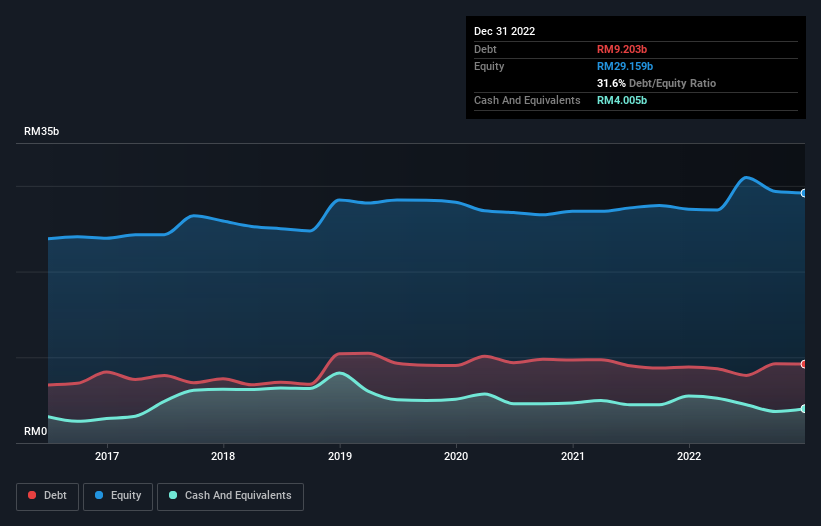The image size is (821, 526).
Task: Click the 31.6% Debt/Equity Ratio text
Action: (x=656, y=83)
